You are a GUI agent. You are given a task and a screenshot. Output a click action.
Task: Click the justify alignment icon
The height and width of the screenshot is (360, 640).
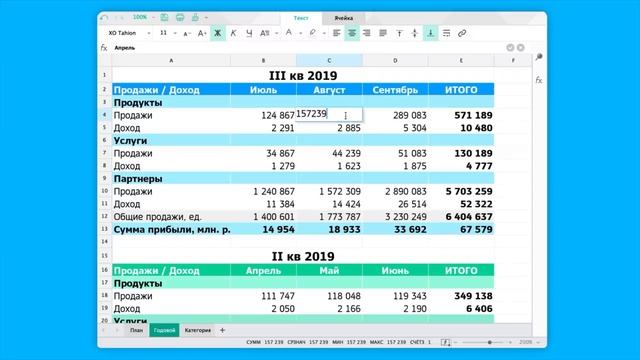[383, 33]
